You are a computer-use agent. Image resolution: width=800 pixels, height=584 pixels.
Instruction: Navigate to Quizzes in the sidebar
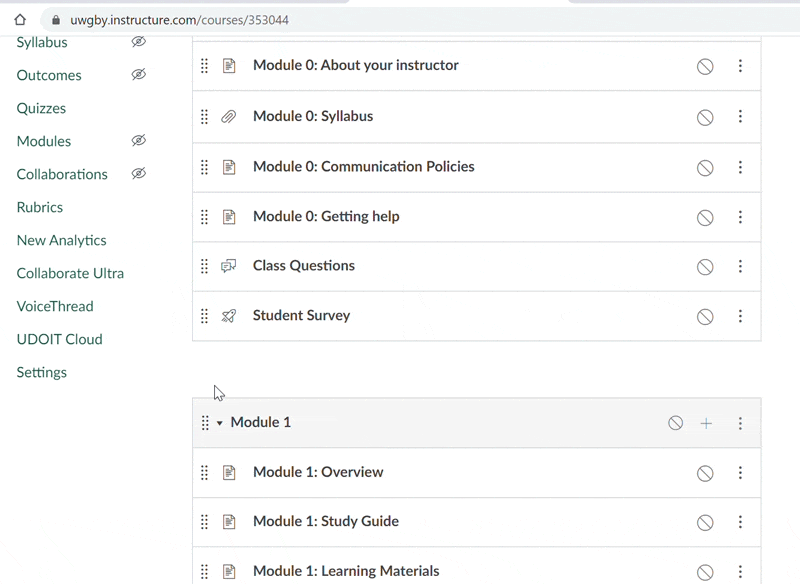41,108
